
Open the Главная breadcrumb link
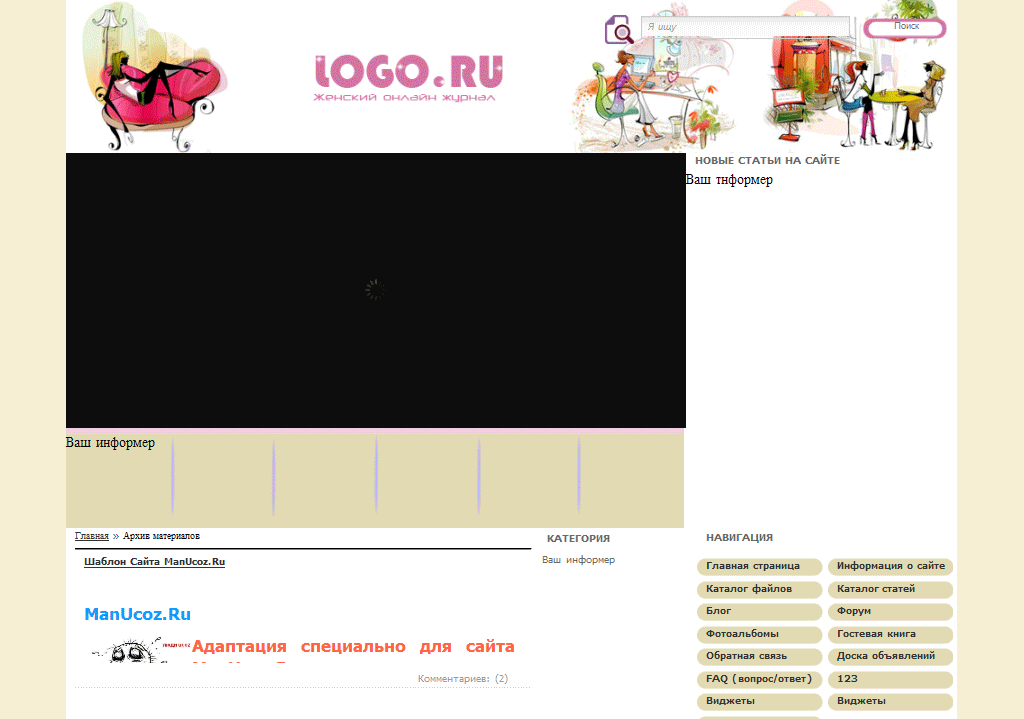point(91,536)
